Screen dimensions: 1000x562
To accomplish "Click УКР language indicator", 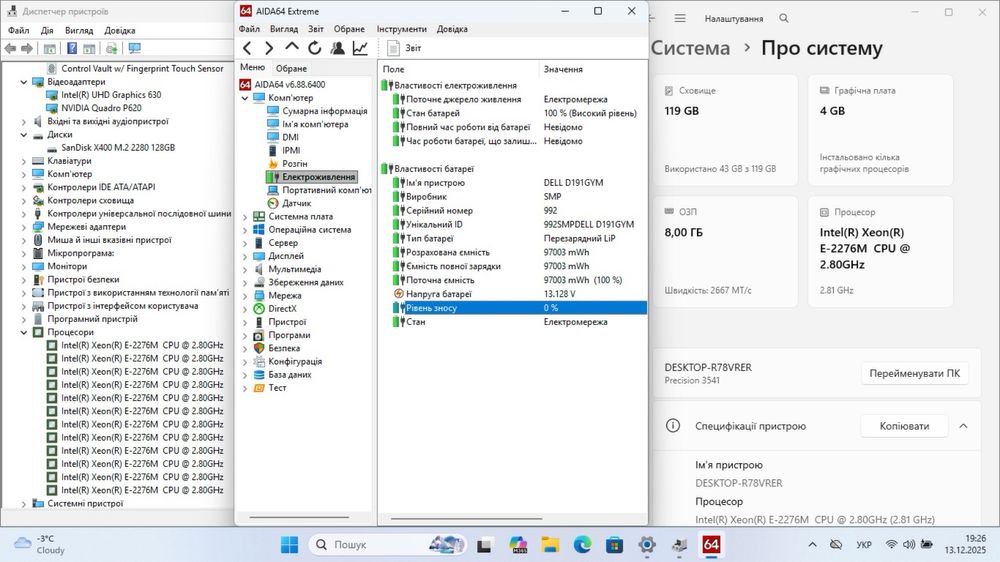I will tap(864, 545).
